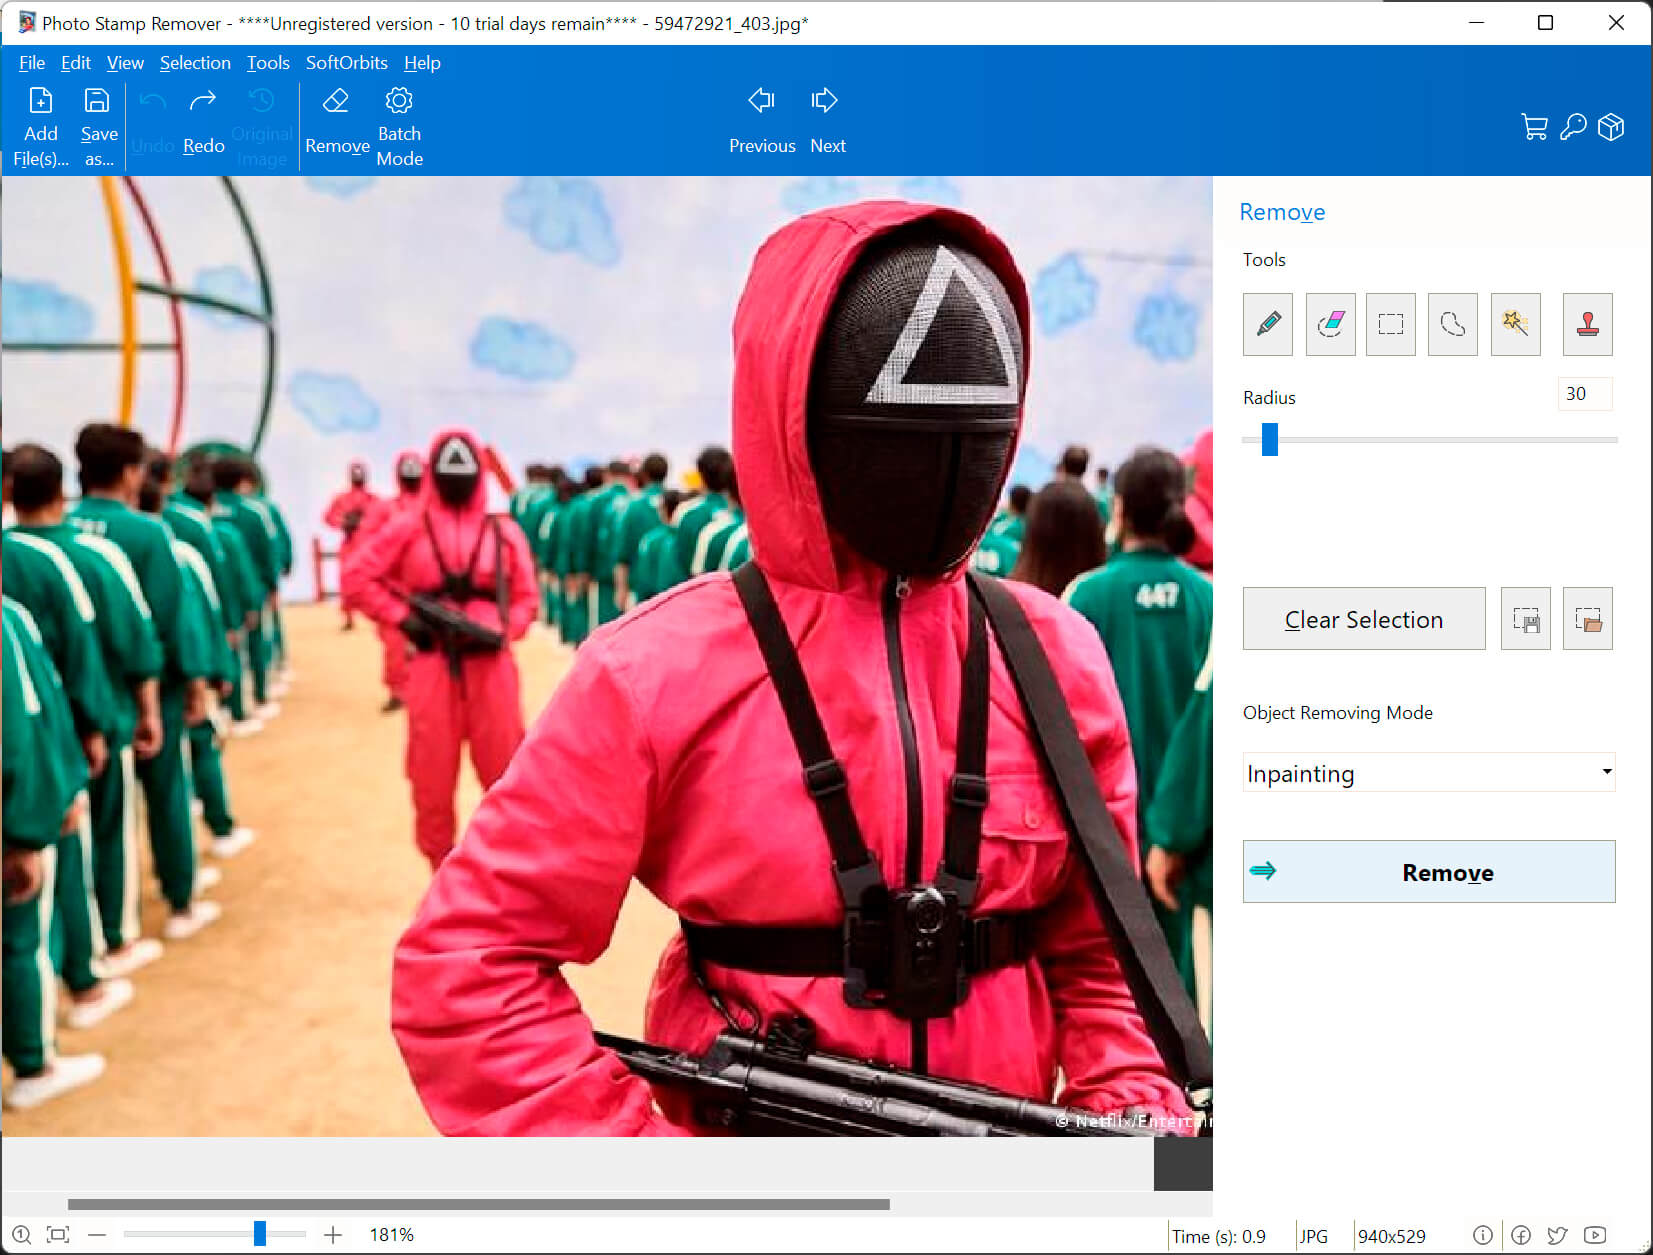Click the Remove panel heading
1653x1255 pixels.
pos(1282,212)
